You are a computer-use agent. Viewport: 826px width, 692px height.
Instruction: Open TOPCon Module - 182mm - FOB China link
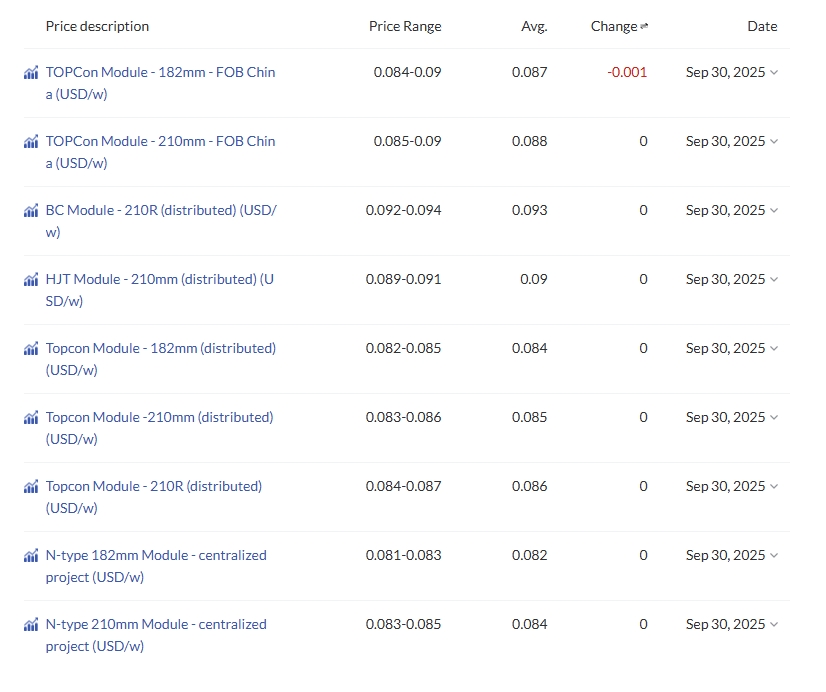[x=160, y=83]
